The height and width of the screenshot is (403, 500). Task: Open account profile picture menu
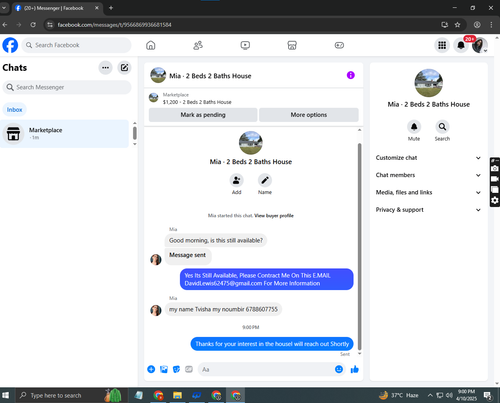(480, 45)
